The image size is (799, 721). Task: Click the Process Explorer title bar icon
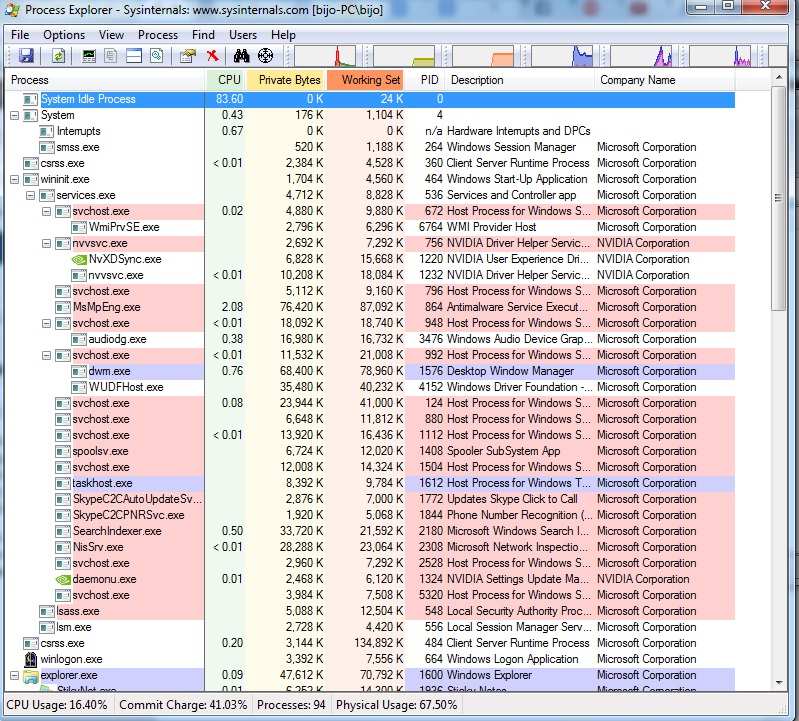click(12, 9)
